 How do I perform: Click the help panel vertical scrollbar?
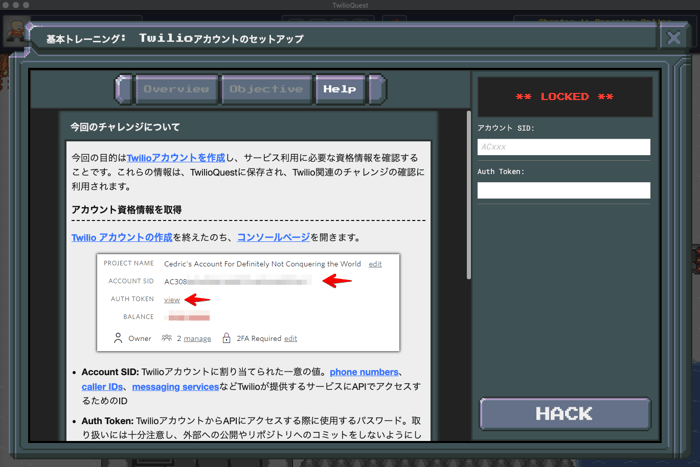coord(468,195)
